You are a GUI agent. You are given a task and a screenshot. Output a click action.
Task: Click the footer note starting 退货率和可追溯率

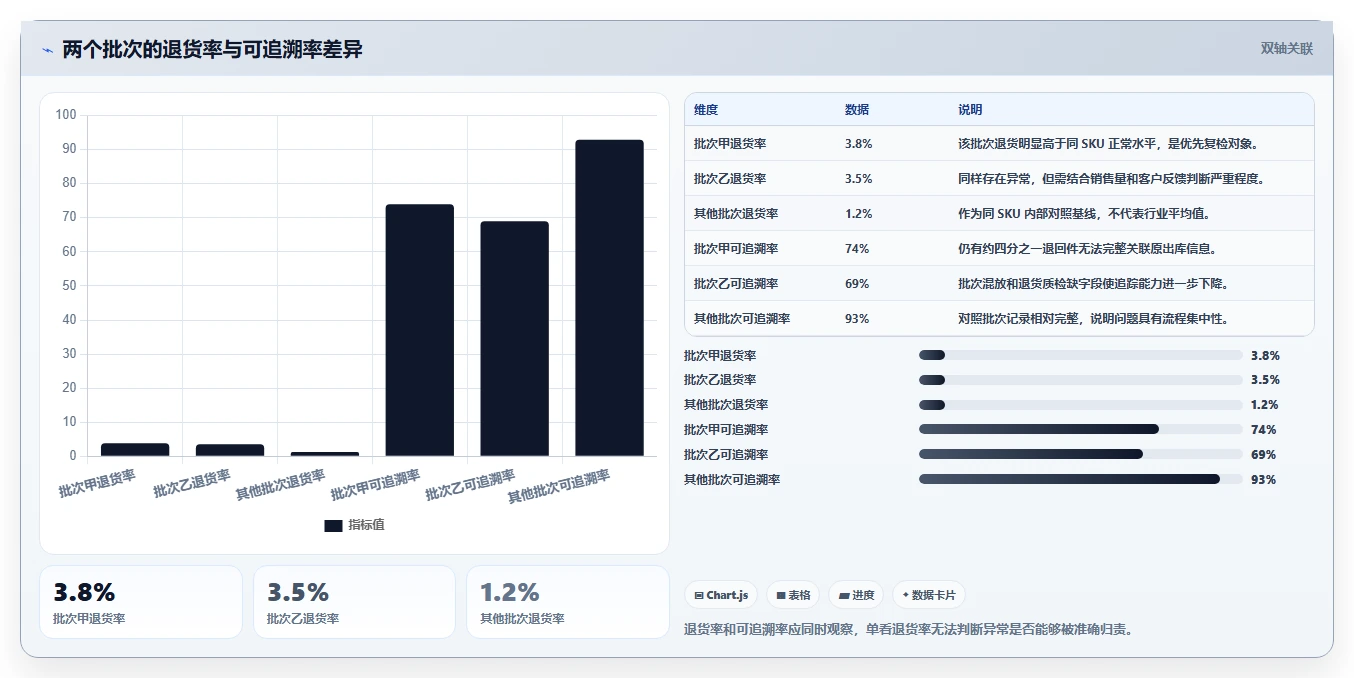tap(909, 630)
